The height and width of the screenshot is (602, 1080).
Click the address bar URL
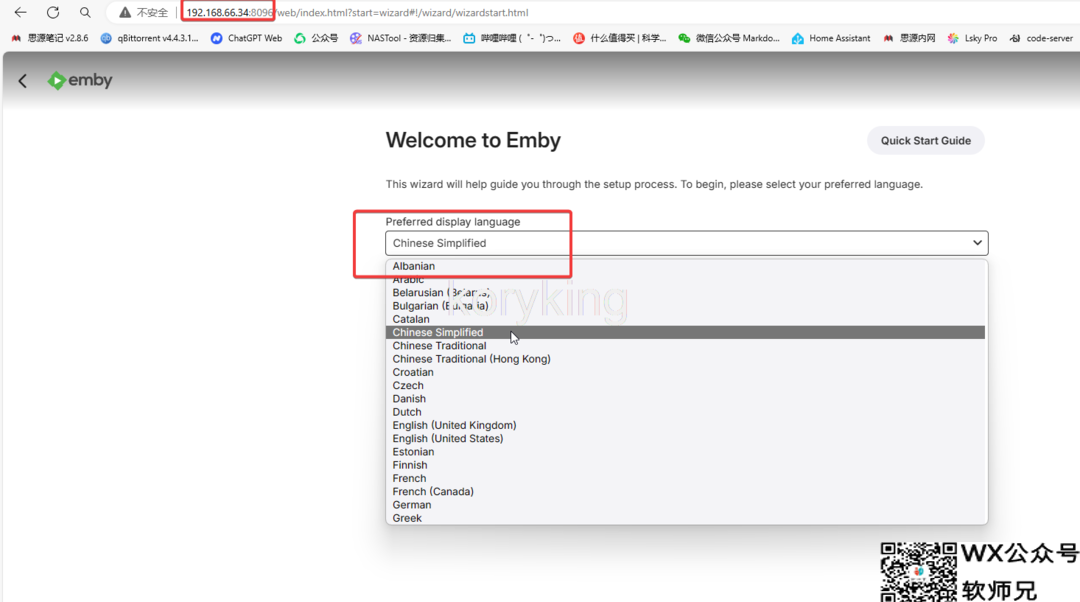[x=357, y=12]
